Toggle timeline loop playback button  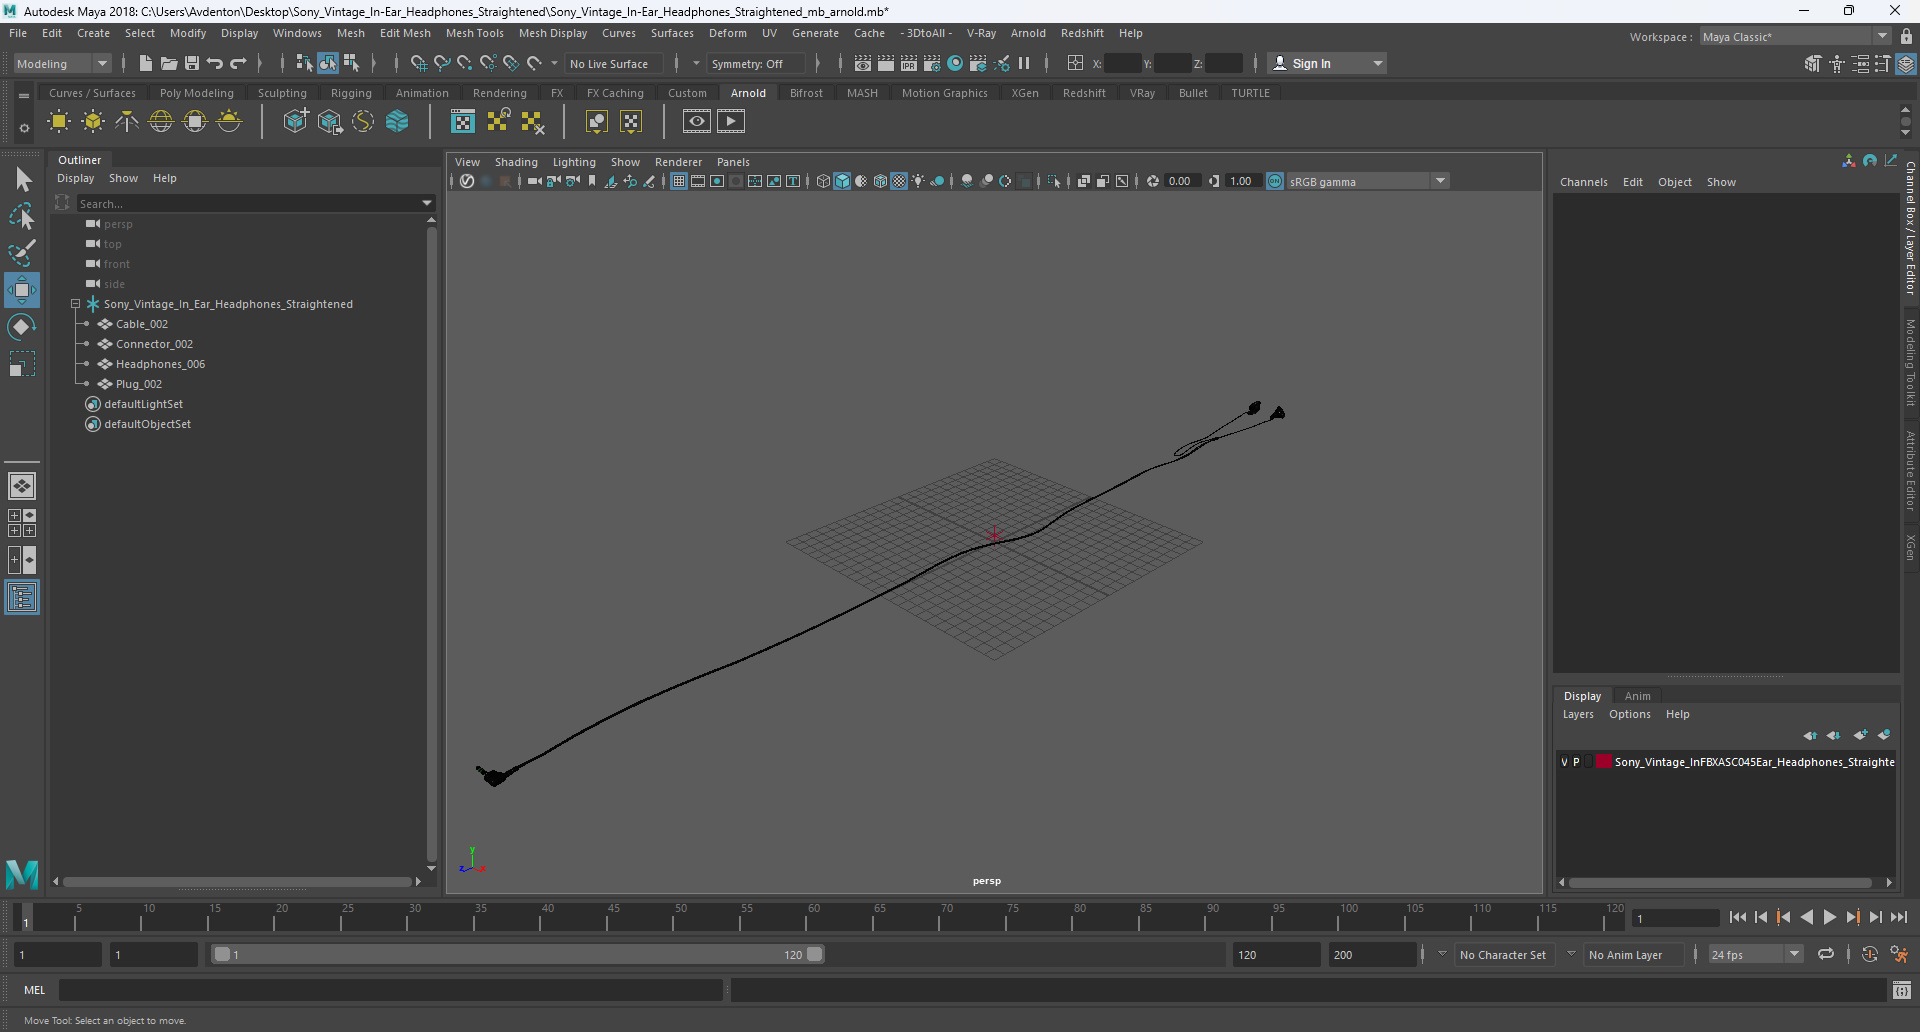click(x=1826, y=954)
